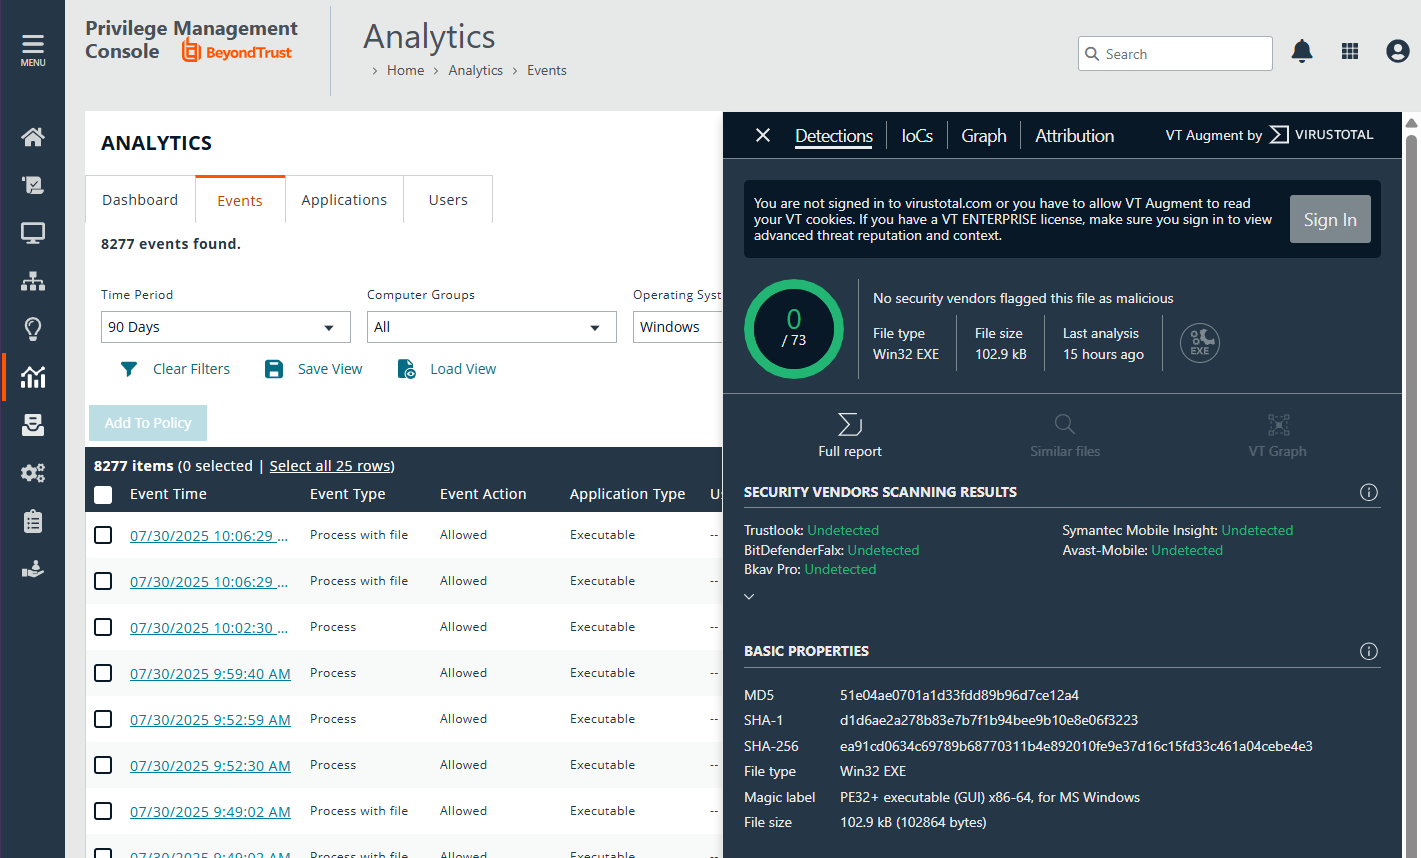Open info icon for Security Vendors Scanning Results

click(x=1369, y=492)
